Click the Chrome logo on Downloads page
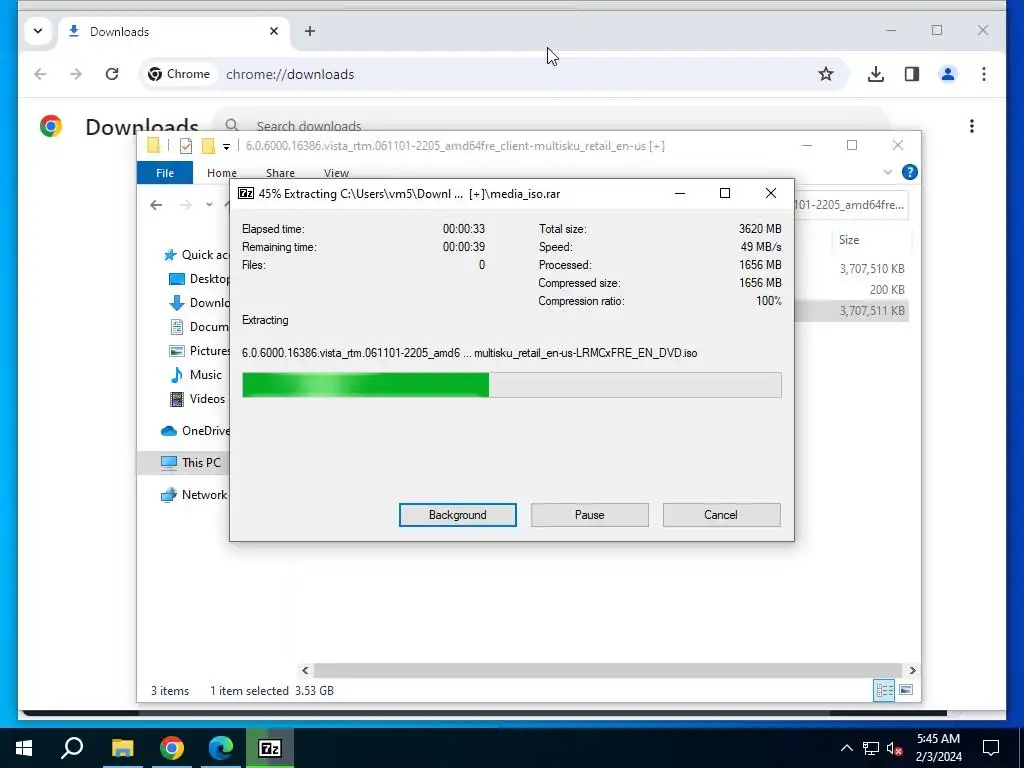This screenshot has width=1024, height=768. (x=51, y=126)
